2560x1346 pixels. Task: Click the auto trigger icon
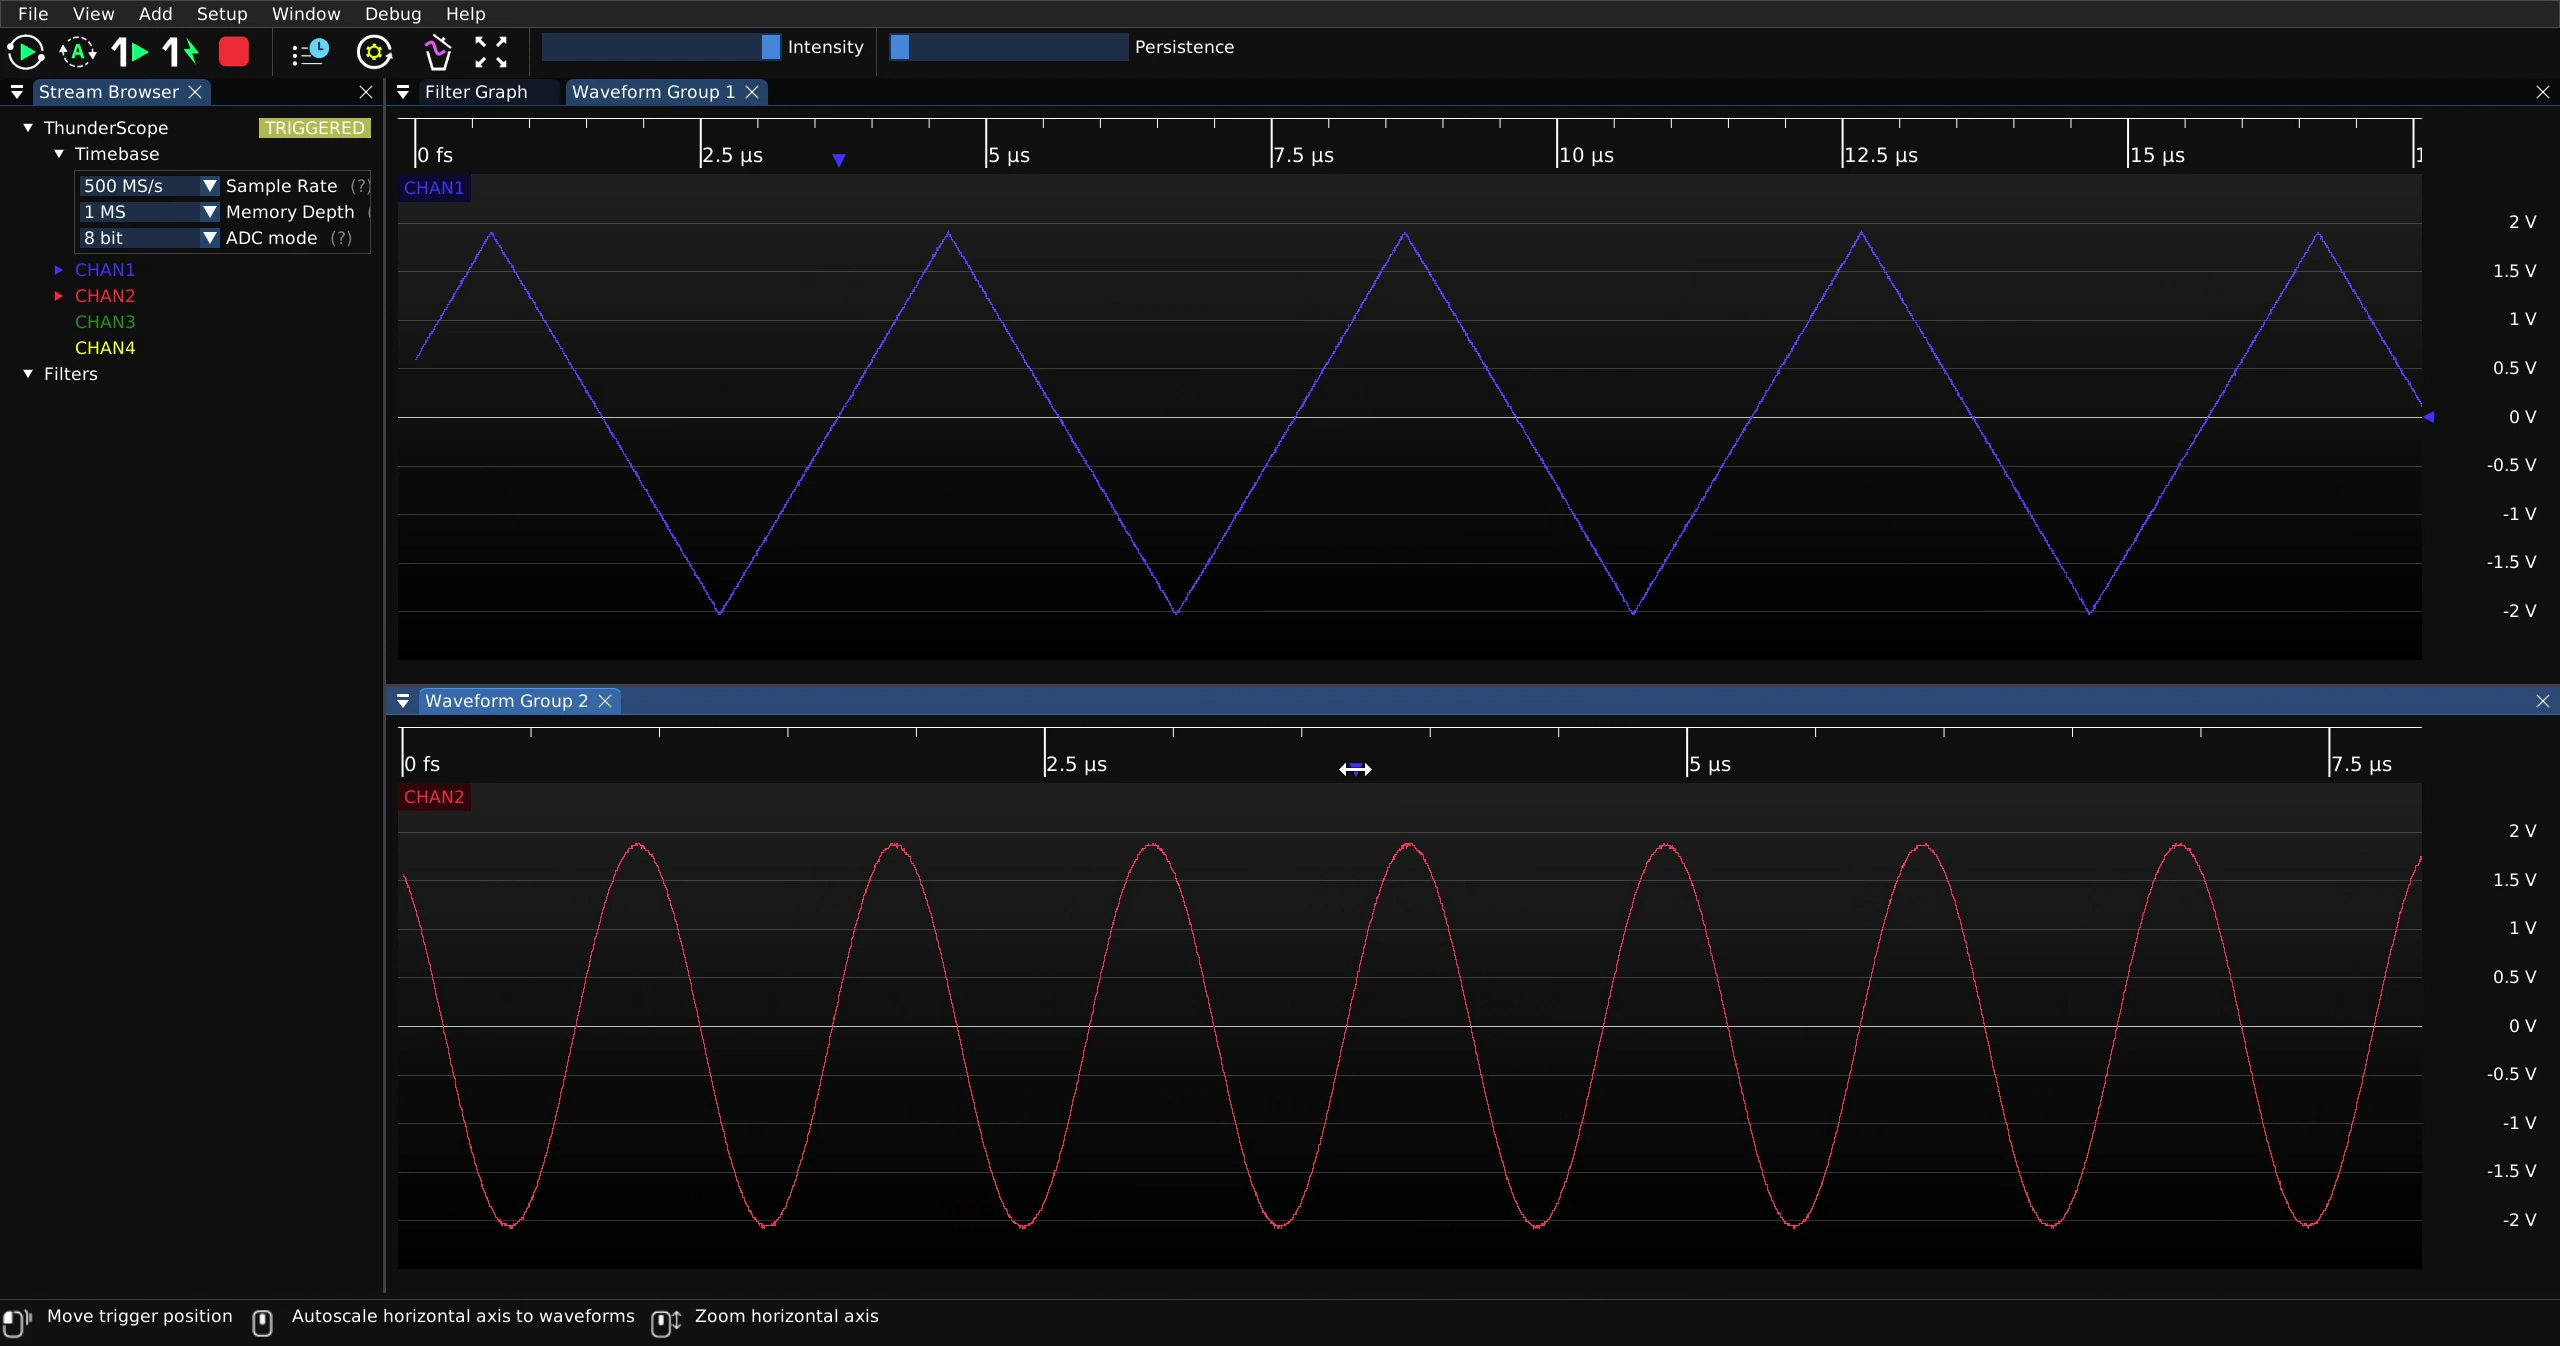coord(78,52)
